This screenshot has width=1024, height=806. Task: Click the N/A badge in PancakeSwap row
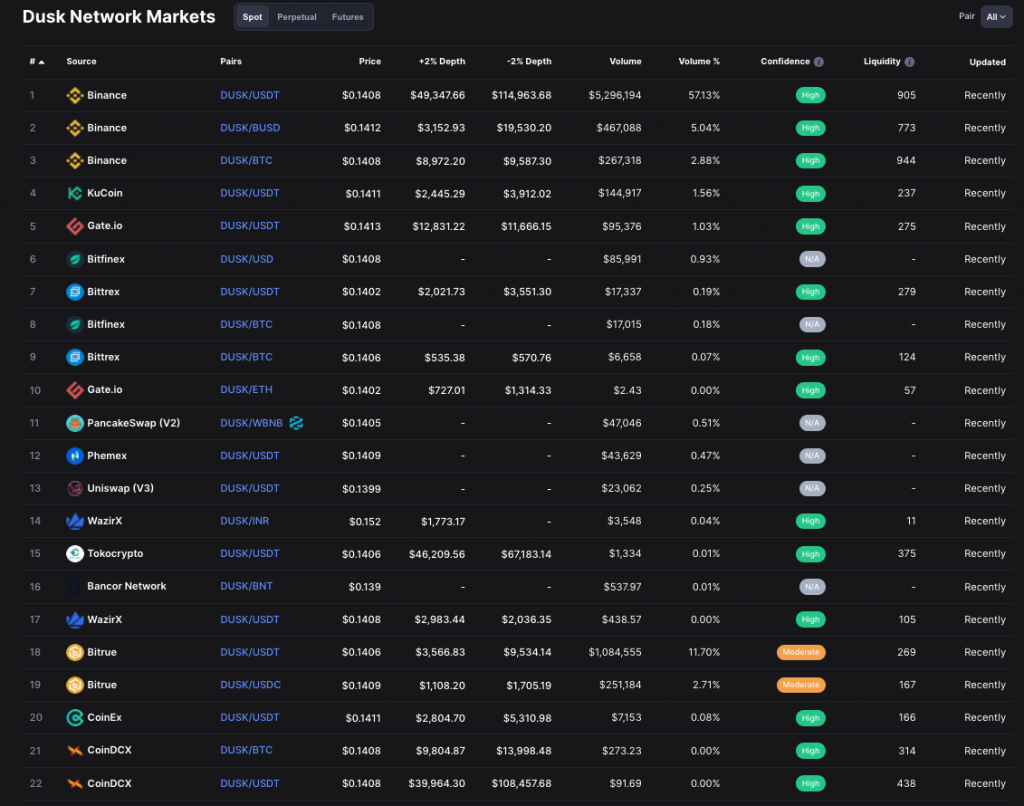(812, 423)
